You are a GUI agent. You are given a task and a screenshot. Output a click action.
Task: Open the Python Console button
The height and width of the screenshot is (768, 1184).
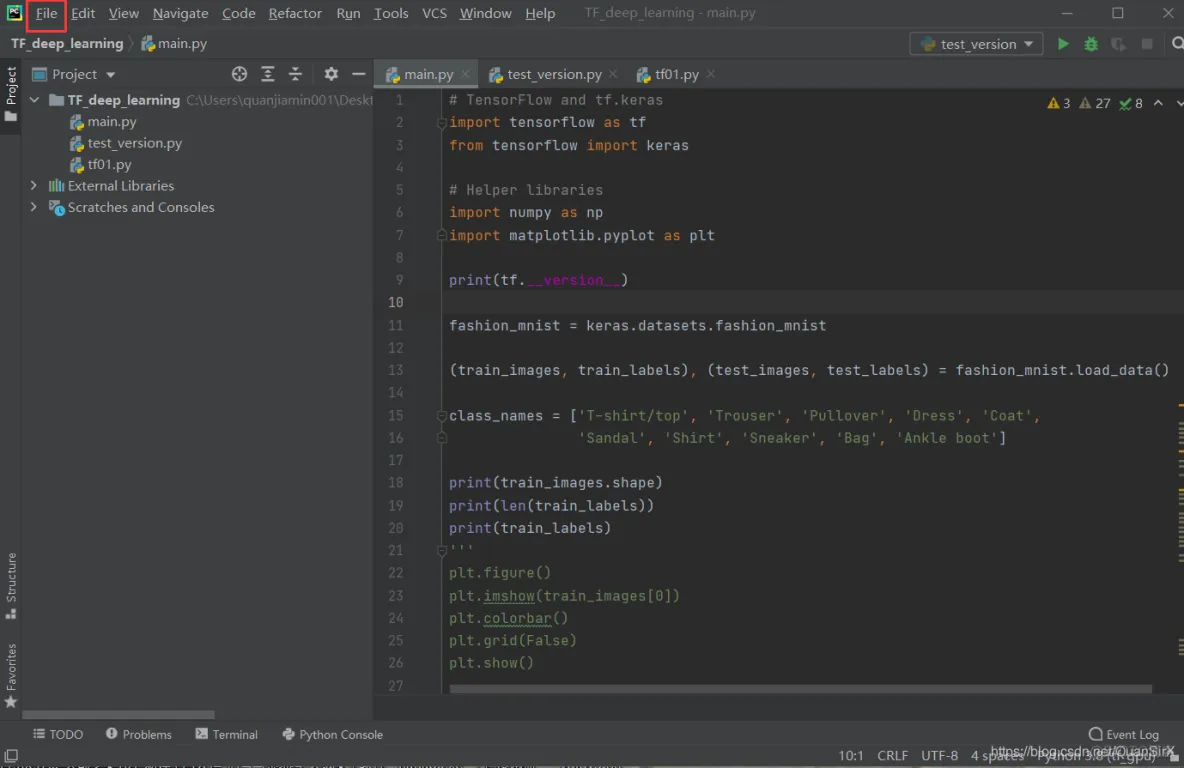click(x=333, y=734)
